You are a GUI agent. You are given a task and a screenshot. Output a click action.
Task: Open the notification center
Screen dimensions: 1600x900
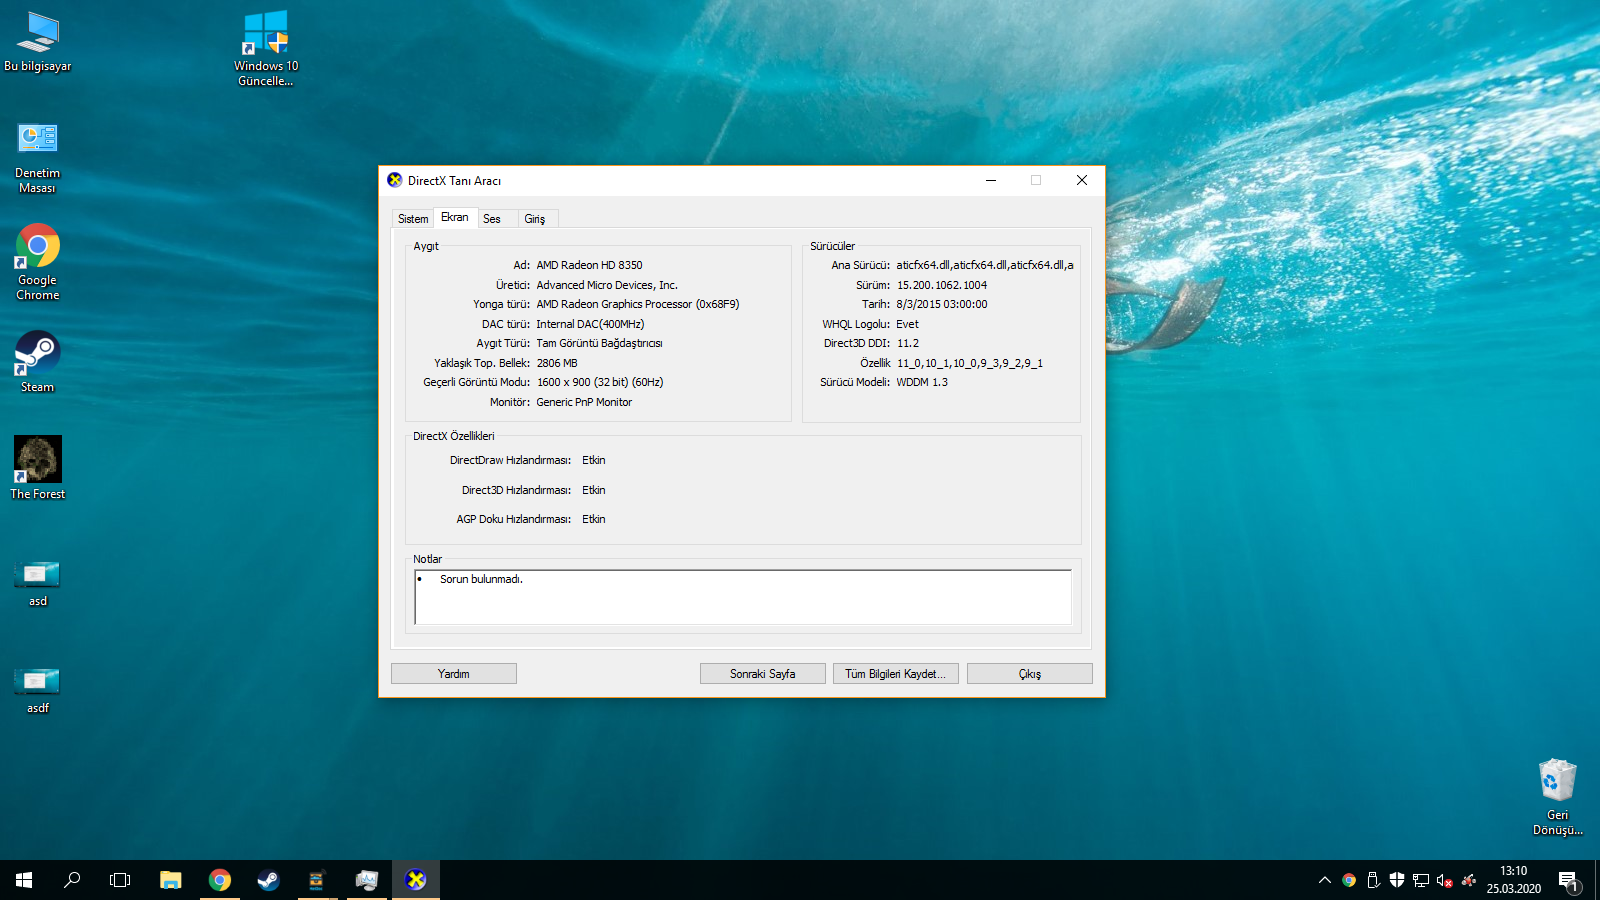[1570, 880]
